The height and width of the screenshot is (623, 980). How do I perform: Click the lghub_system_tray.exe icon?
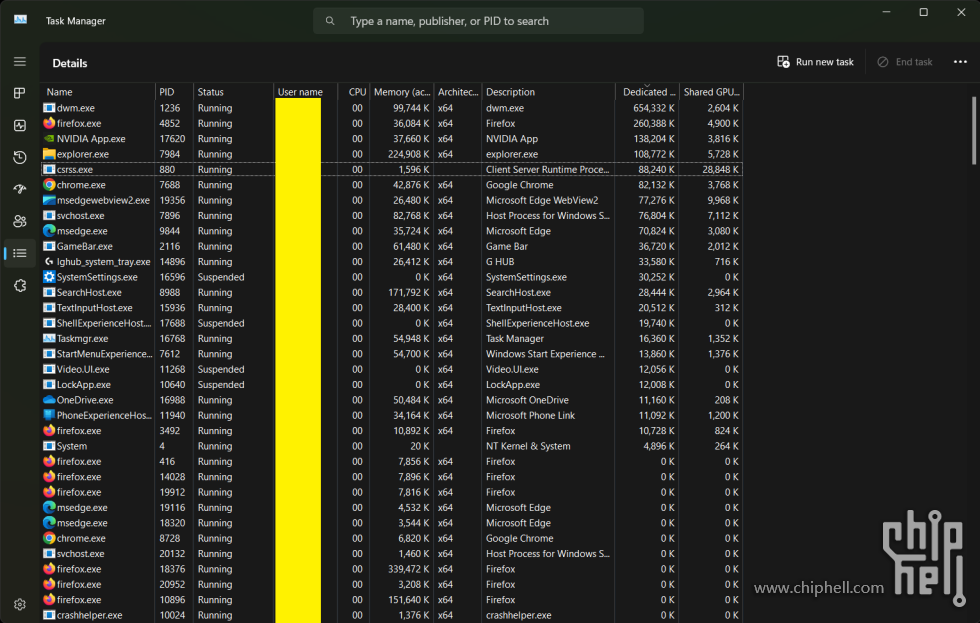(49, 262)
